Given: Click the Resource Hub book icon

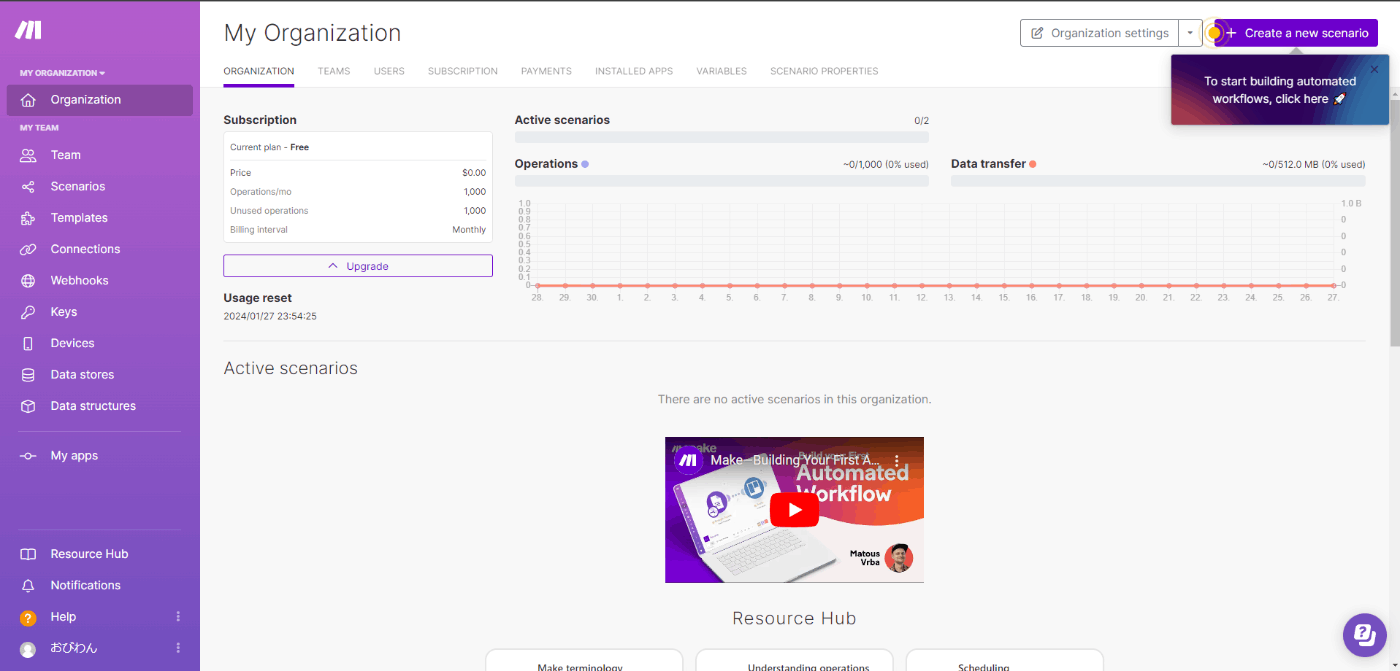Looking at the screenshot, I should (28, 554).
